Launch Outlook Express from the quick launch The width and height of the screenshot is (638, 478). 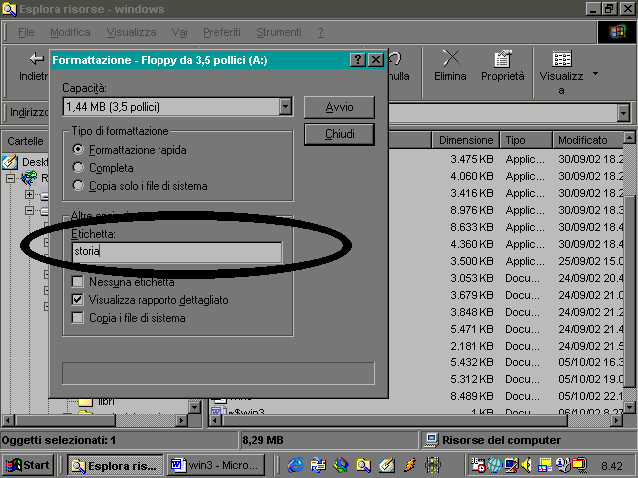(318, 465)
